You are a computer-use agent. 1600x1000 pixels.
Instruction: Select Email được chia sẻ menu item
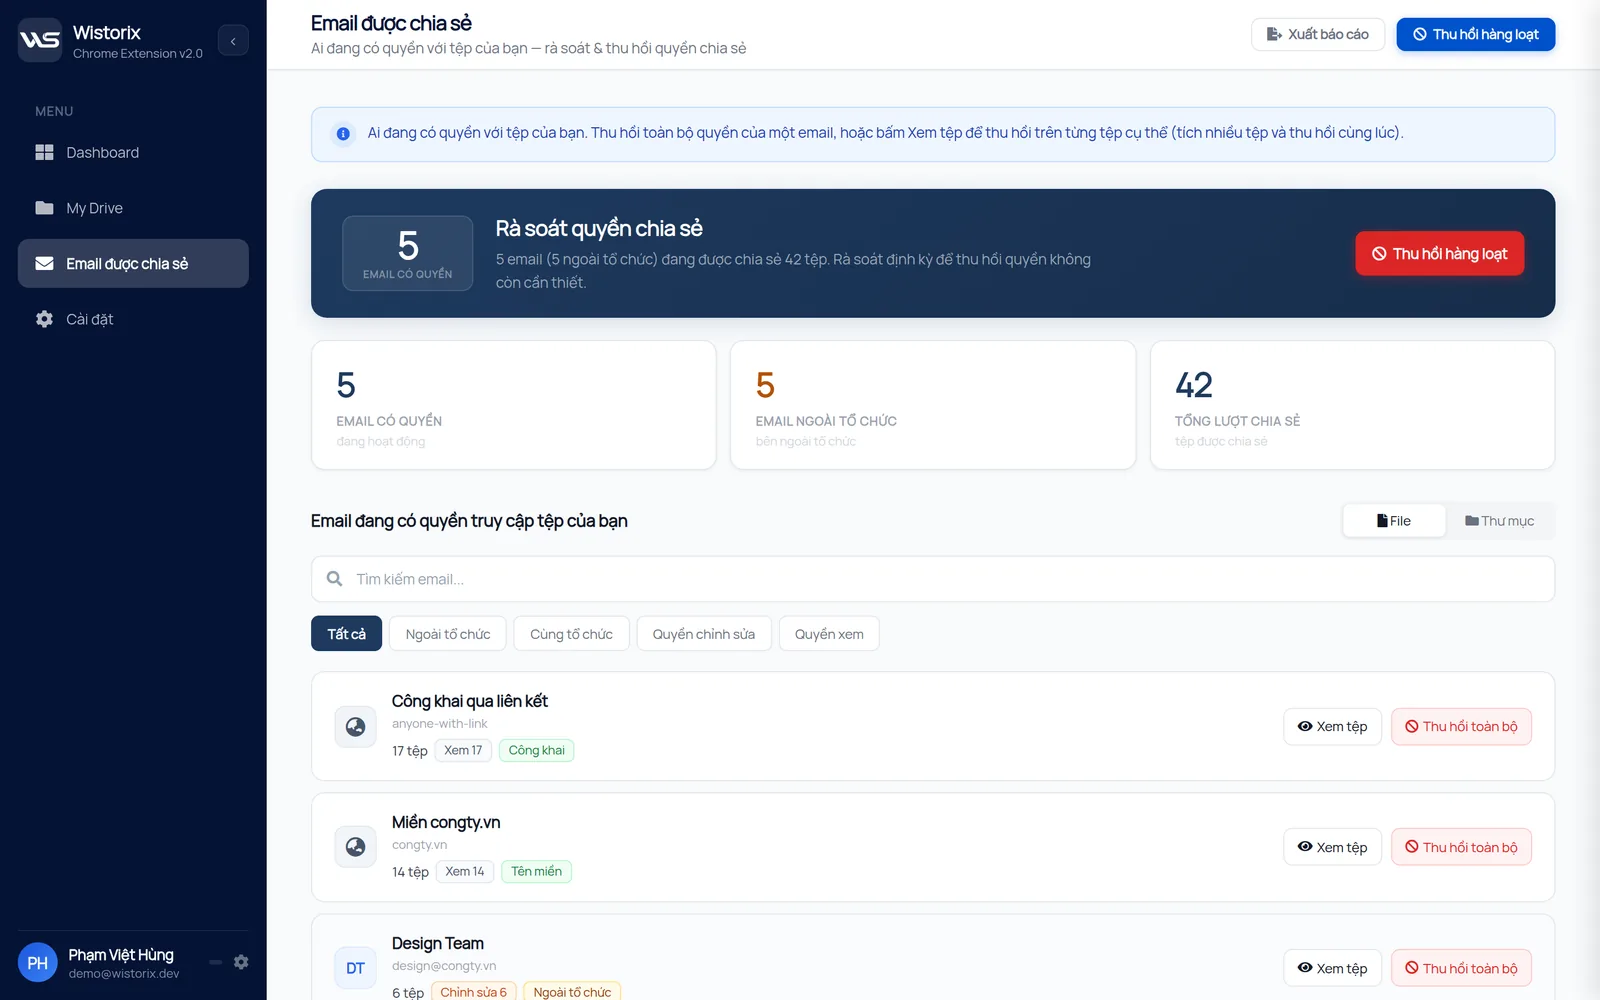[x=133, y=264]
